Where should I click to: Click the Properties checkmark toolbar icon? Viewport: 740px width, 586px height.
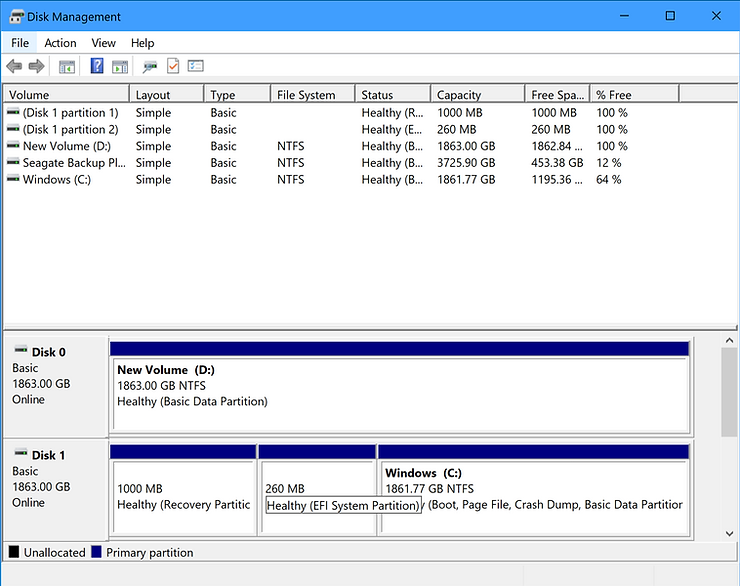tap(172, 67)
